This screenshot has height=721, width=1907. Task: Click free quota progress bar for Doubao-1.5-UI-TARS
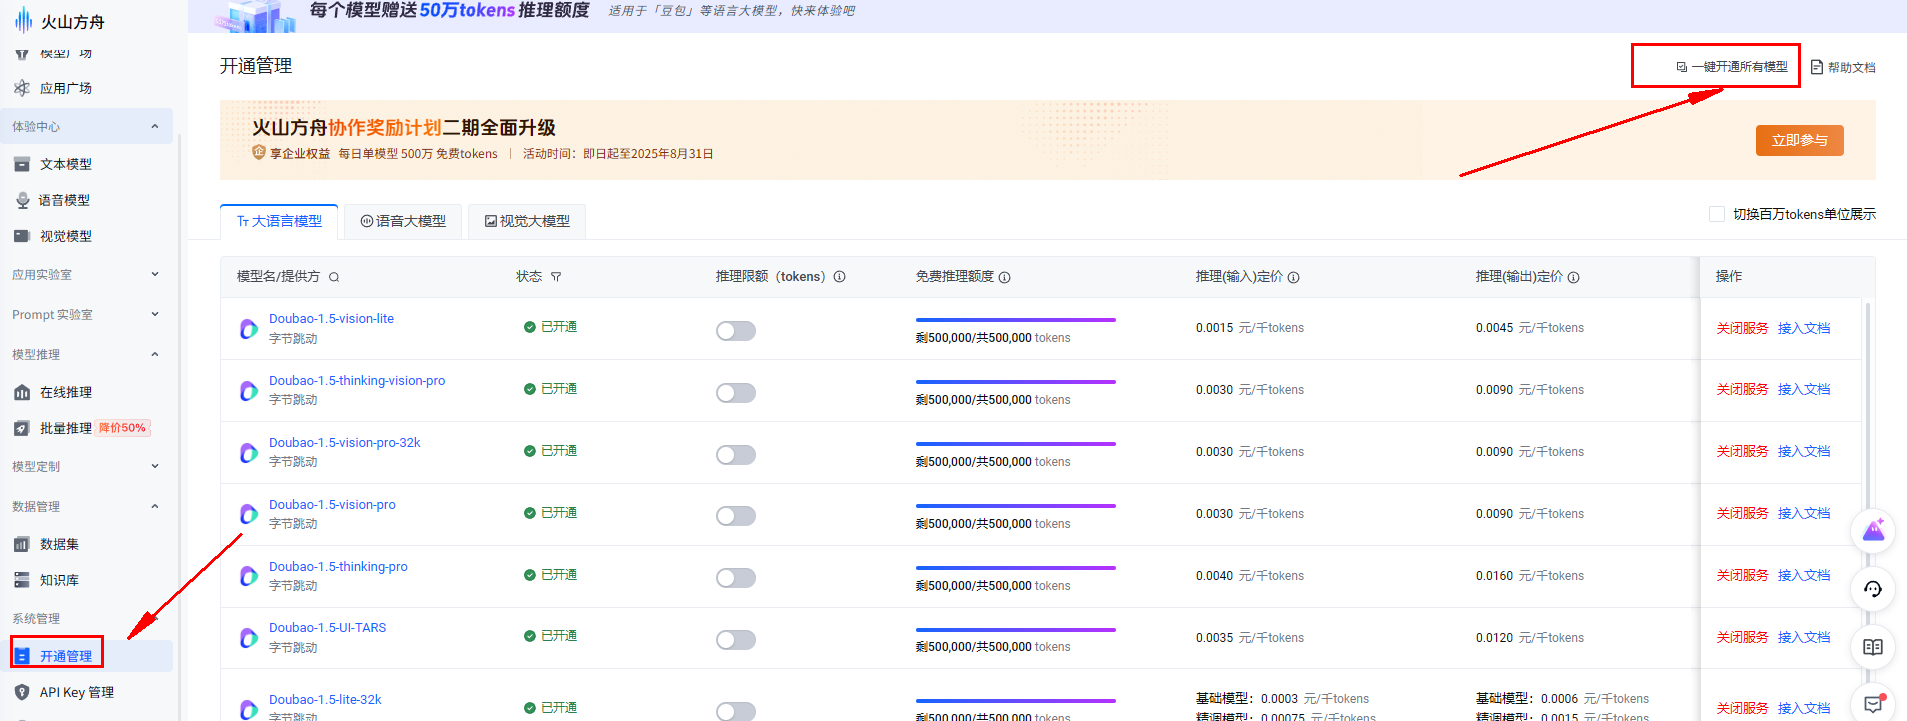coord(1016,630)
